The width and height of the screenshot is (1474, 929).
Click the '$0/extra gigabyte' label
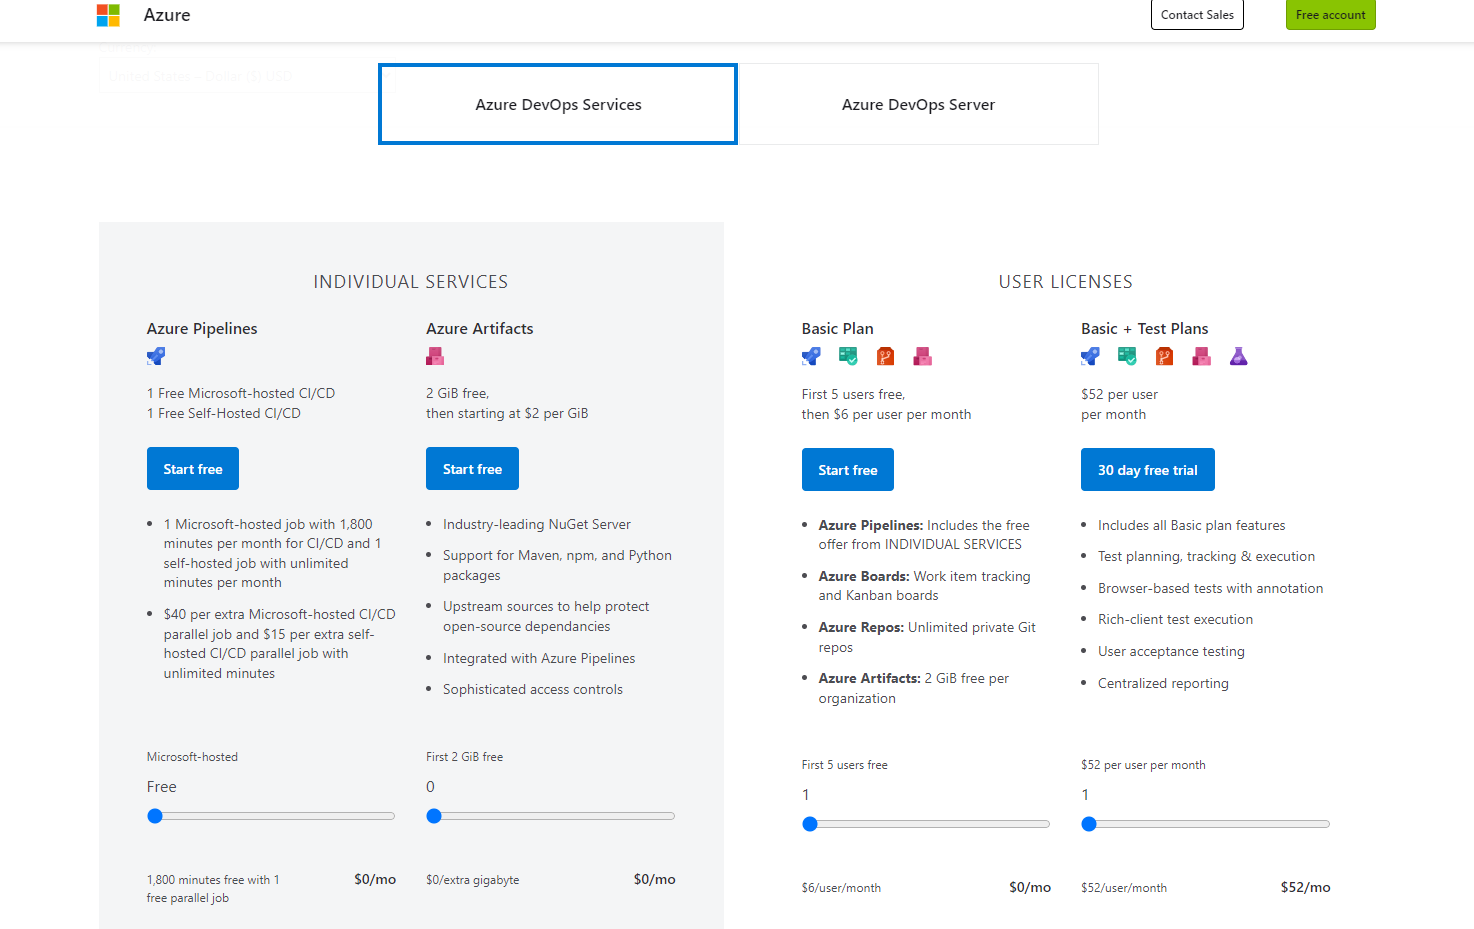tap(473, 880)
